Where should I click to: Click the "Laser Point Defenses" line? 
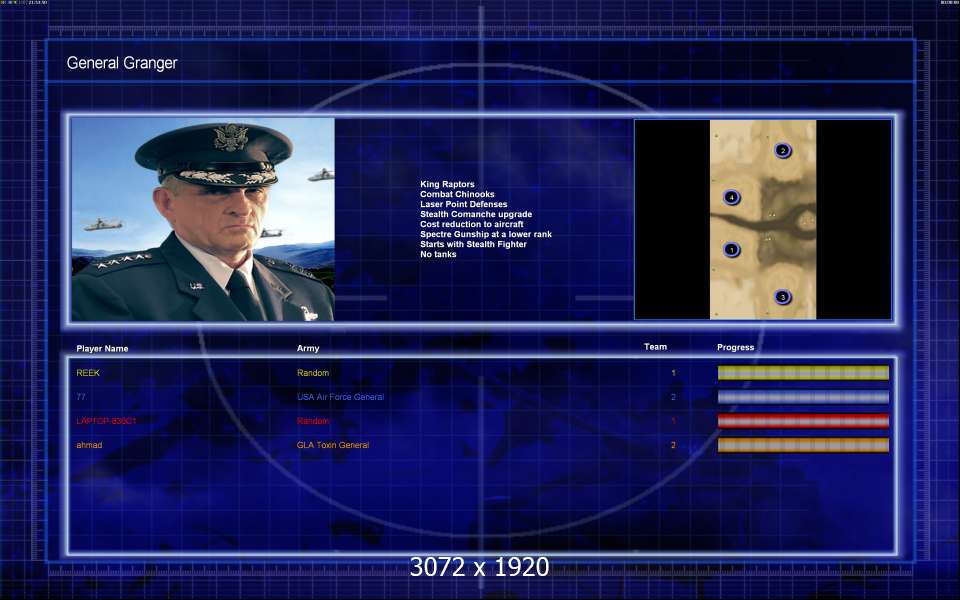pos(463,204)
